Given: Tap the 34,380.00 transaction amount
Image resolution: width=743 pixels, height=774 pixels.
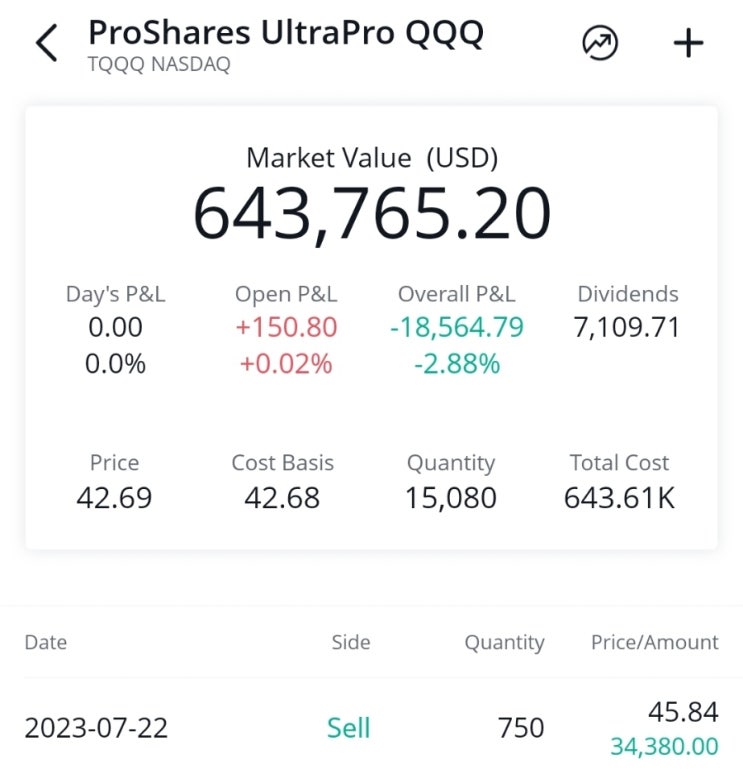Looking at the screenshot, I should [666, 746].
